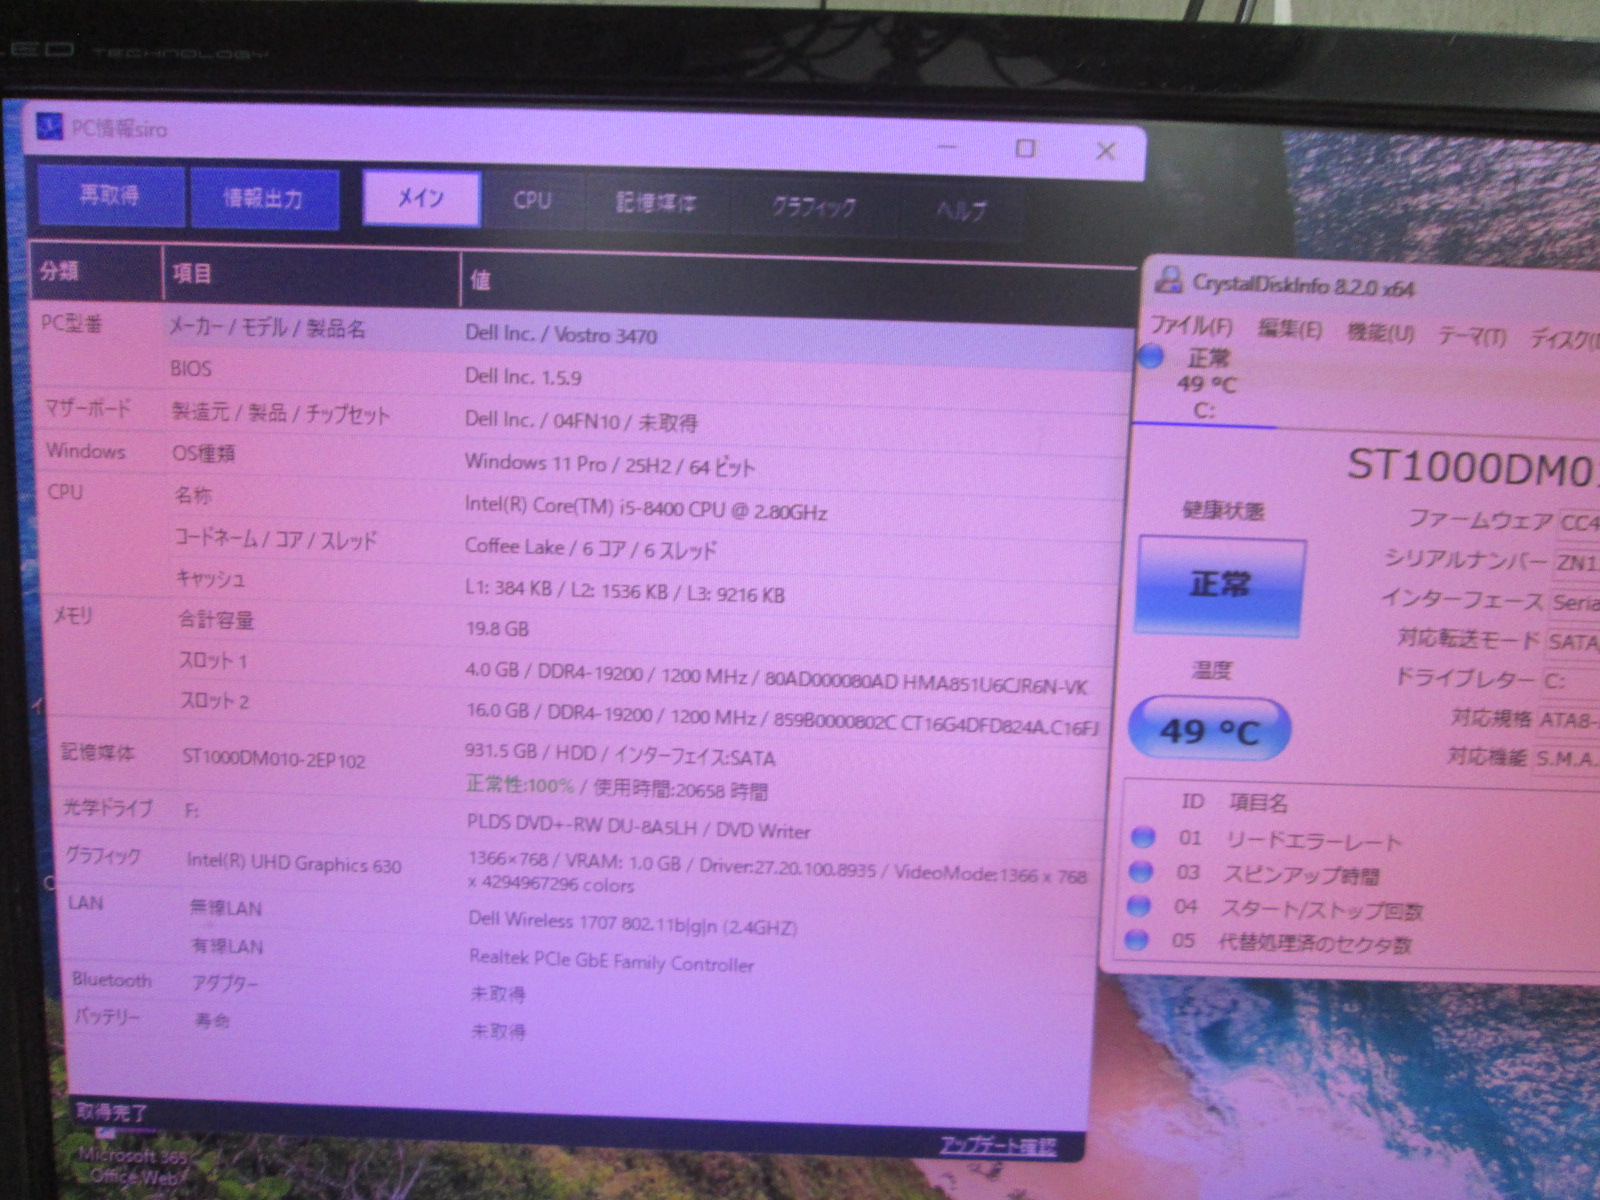Image resolution: width=1600 pixels, height=1200 pixels.
Task: Click the シリアルナンバー value field
Action: (1577, 562)
